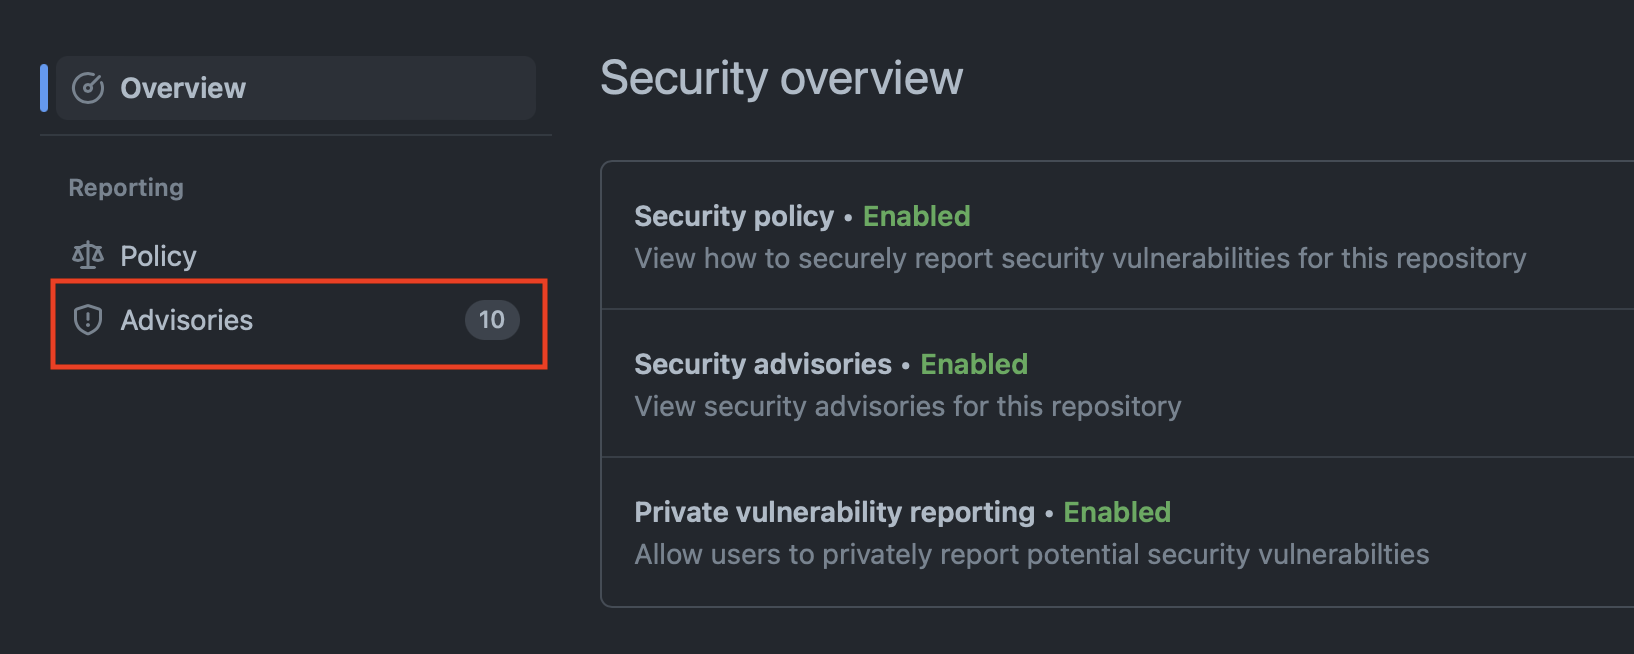1634x654 pixels.
Task: Click Enabled status beside Security advisories
Action: 974,364
